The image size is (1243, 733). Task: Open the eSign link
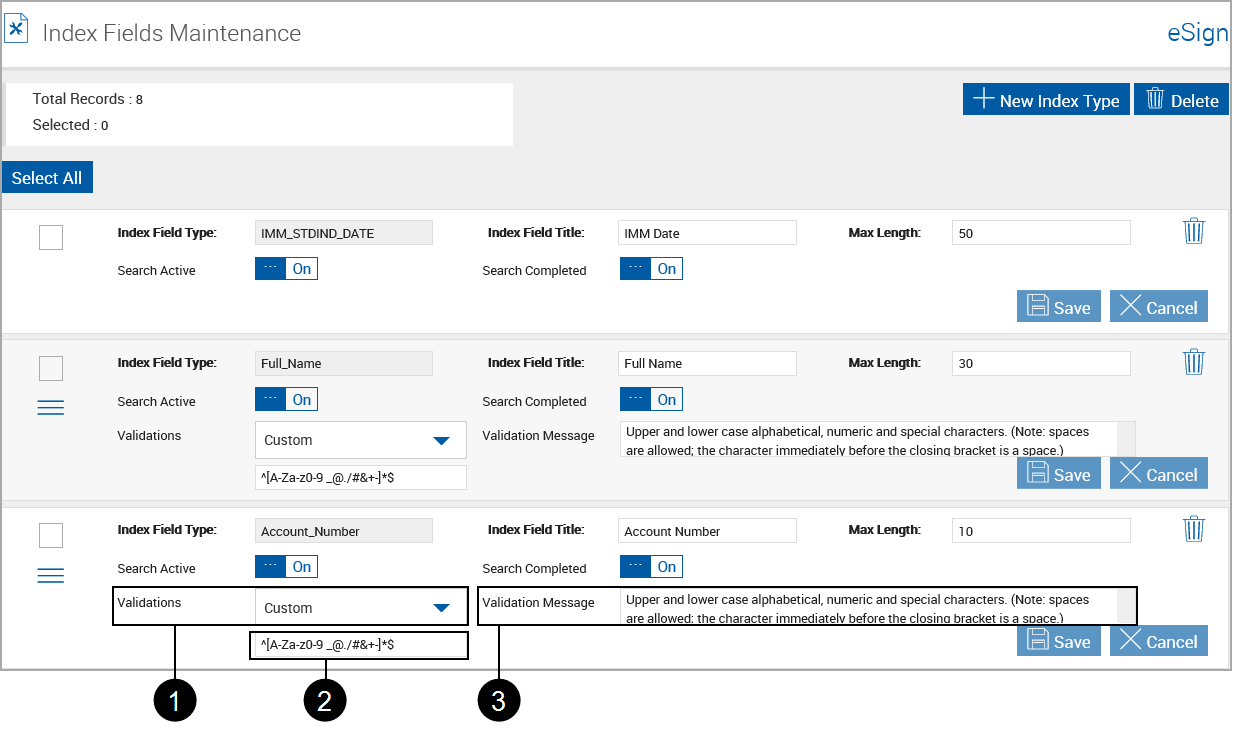1197,33
